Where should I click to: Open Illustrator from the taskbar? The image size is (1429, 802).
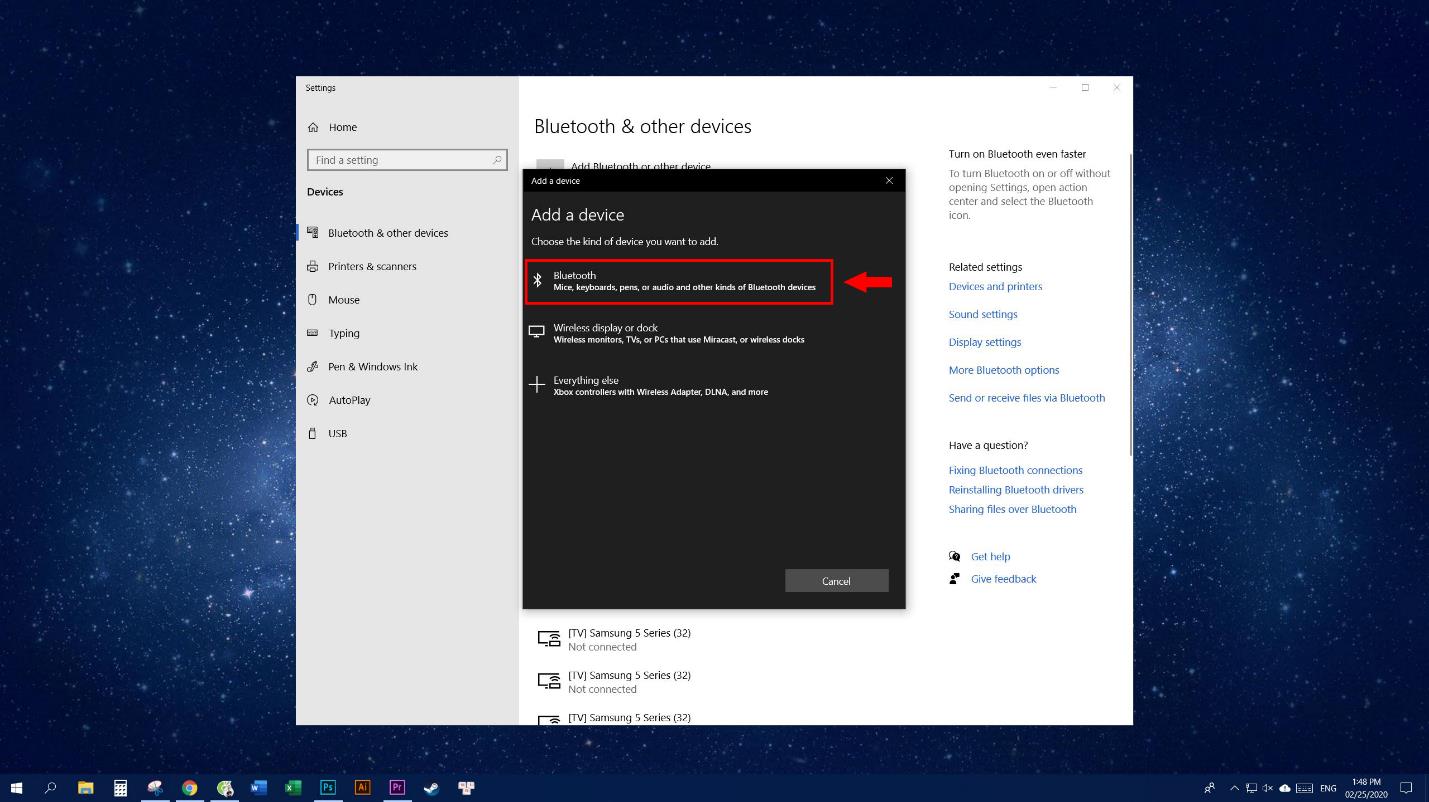362,788
